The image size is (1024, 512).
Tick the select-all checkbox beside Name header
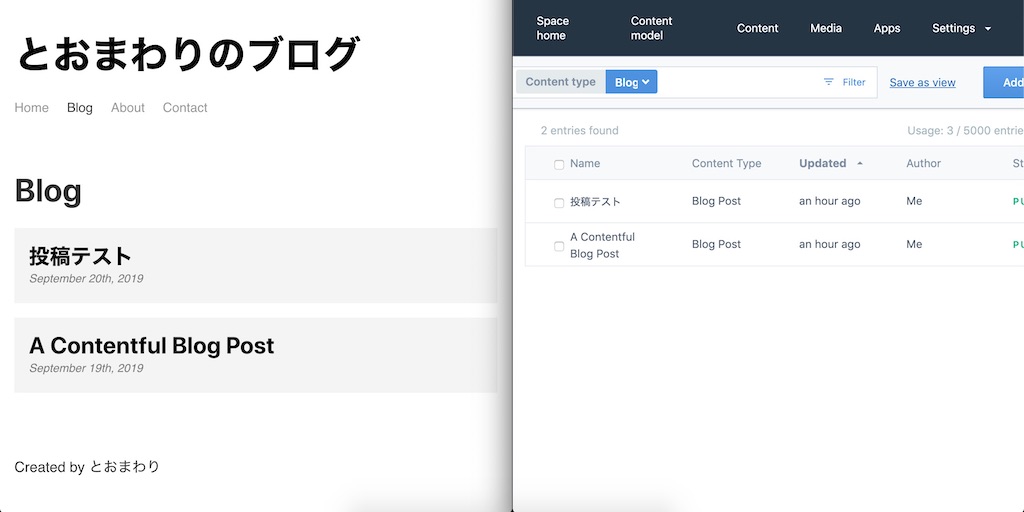click(x=558, y=165)
